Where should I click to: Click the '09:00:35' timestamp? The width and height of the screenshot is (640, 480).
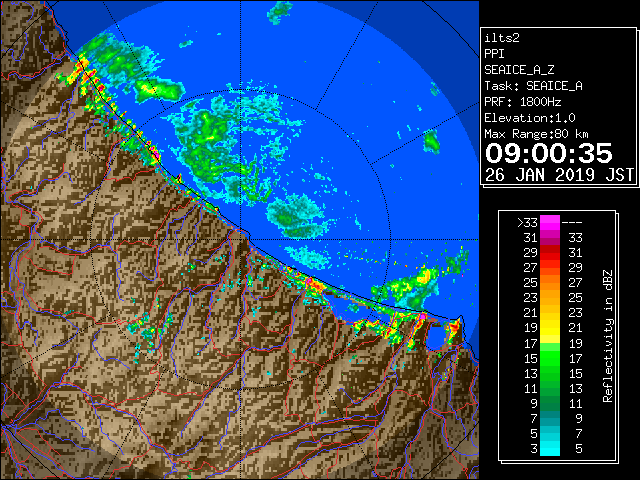[x=549, y=153]
